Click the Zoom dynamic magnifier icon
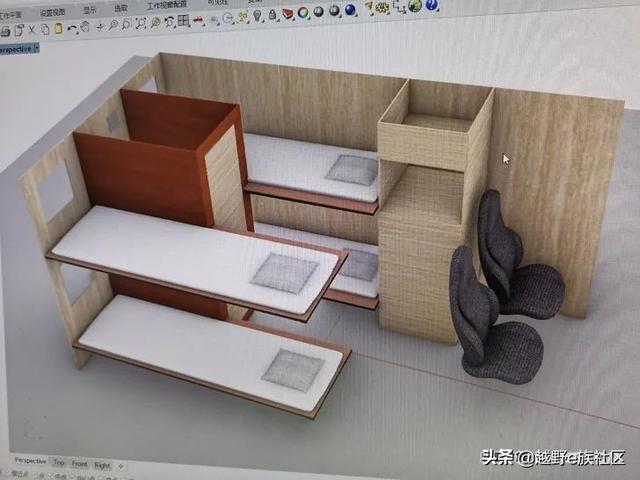The height and width of the screenshot is (480, 640). [x=113, y=25]
